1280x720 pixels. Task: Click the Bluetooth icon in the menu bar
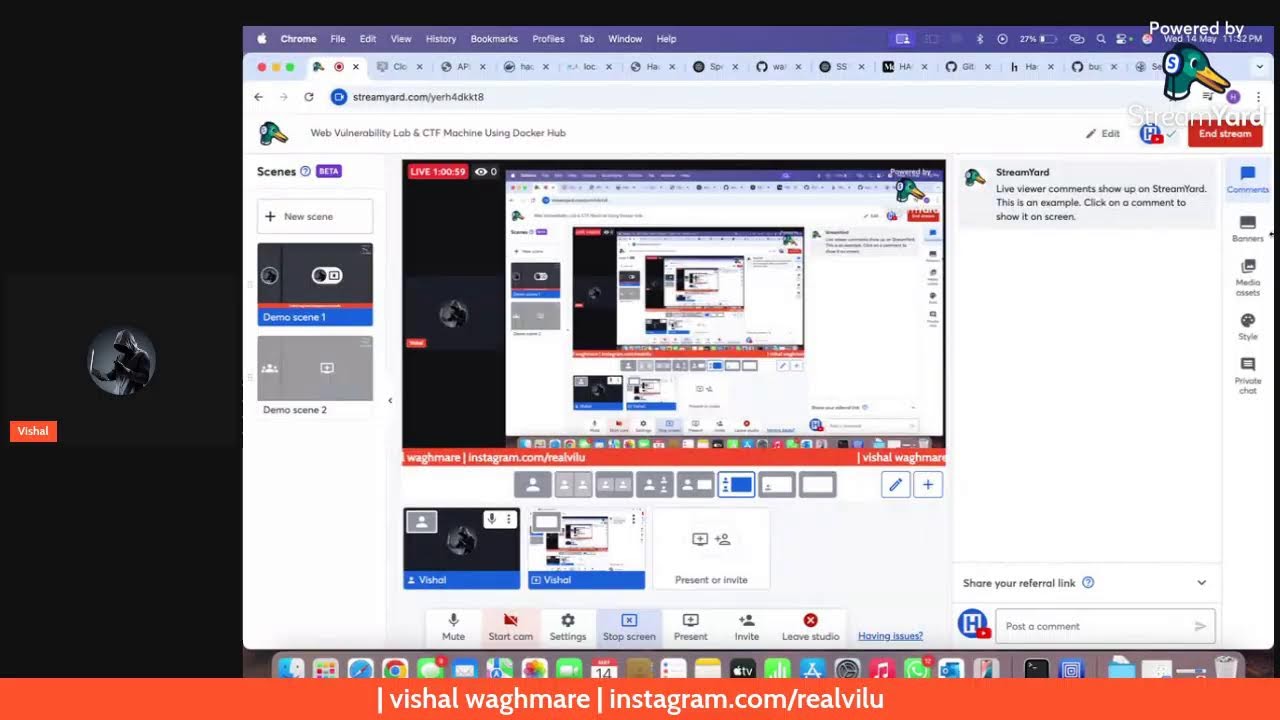(x=980, y=39)
